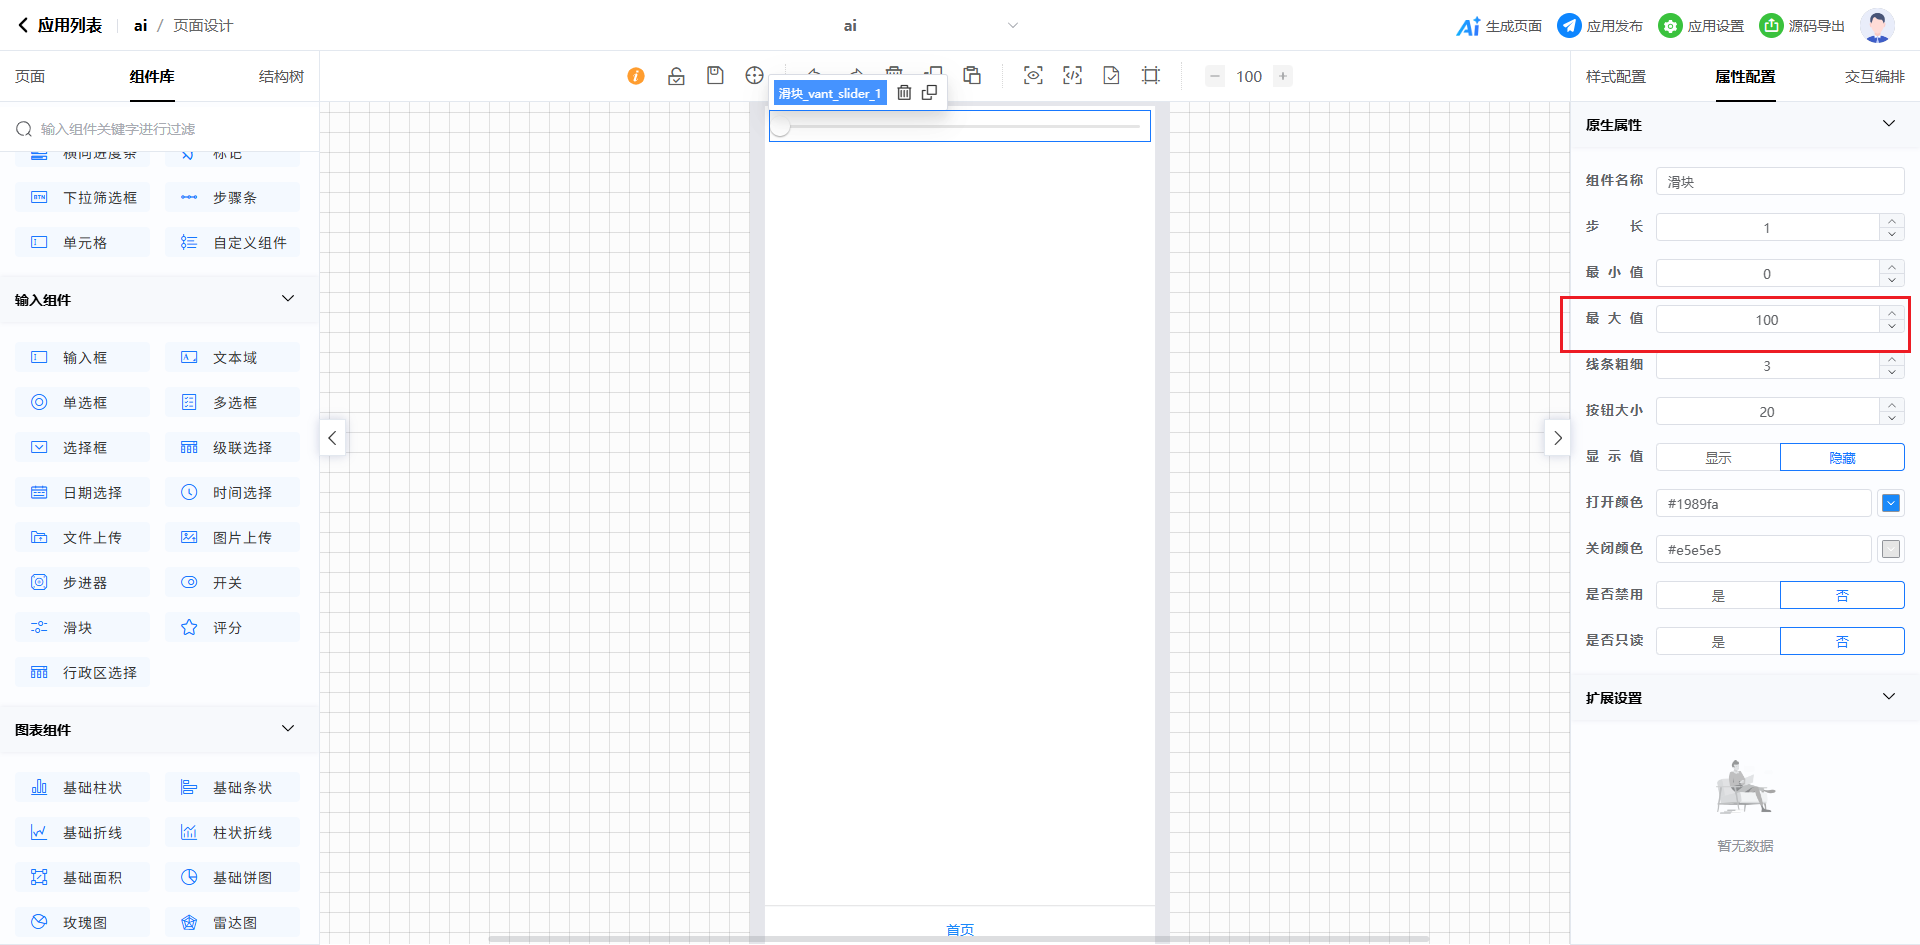Set 显示值 to 显示
The image size is (1920, 945).
[1718, 457]
